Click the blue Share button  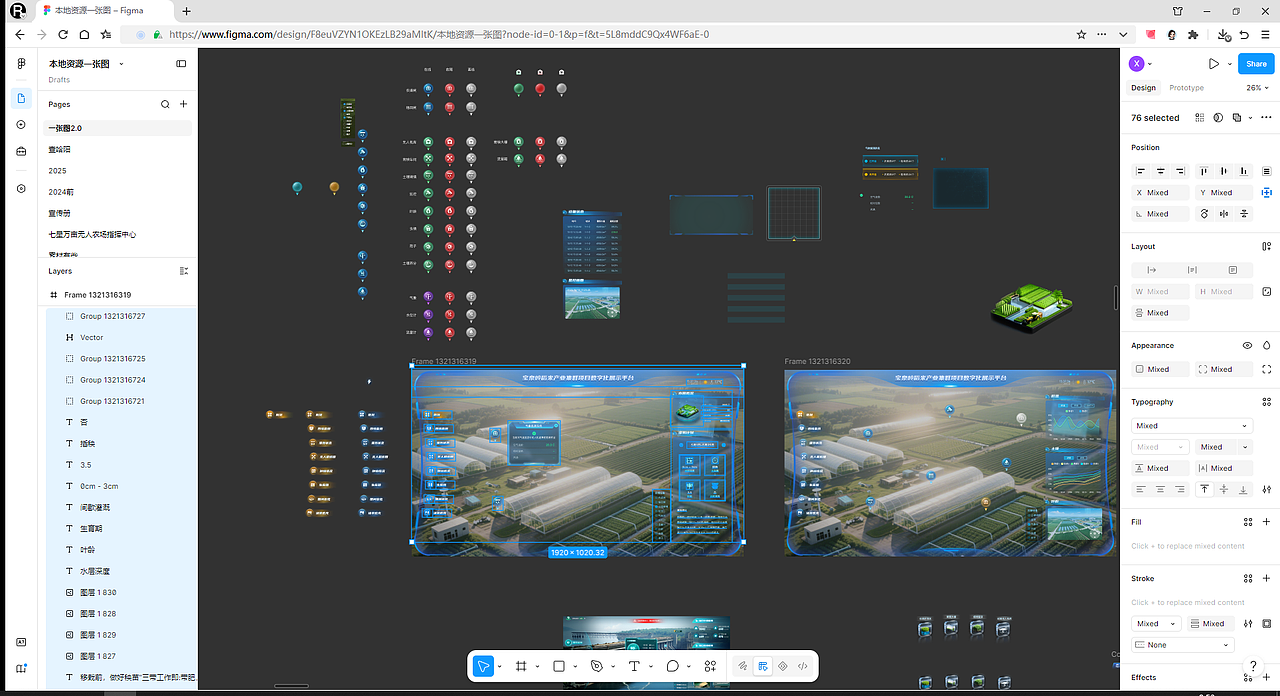[1256, 64]
